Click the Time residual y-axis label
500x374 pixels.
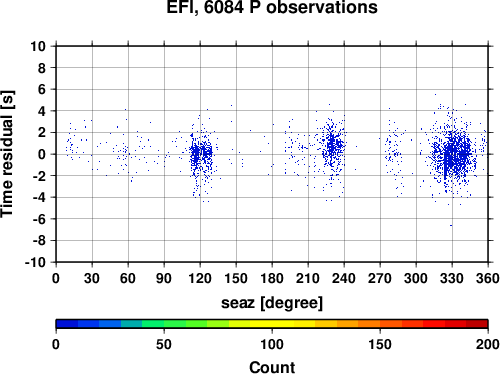coord(7,154)
